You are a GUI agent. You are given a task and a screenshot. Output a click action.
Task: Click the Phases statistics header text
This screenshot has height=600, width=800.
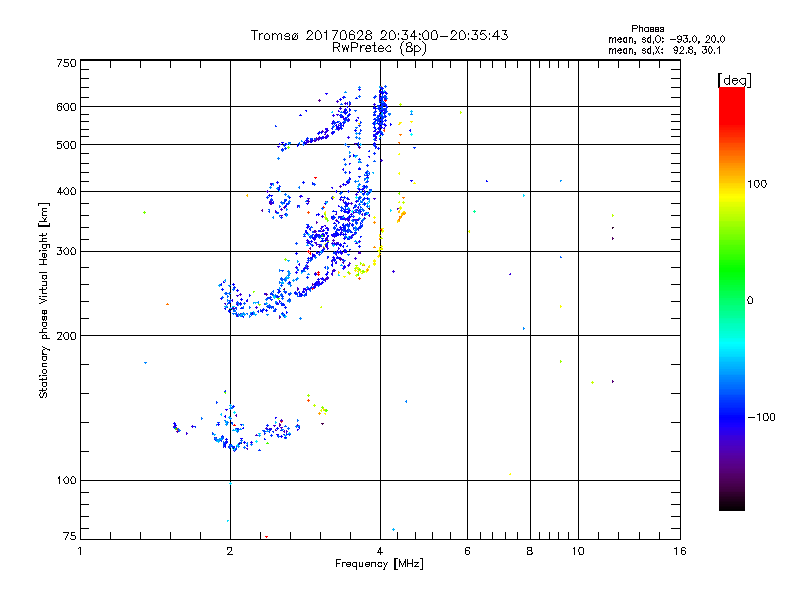pyautogui.click(x=647, y=29)
